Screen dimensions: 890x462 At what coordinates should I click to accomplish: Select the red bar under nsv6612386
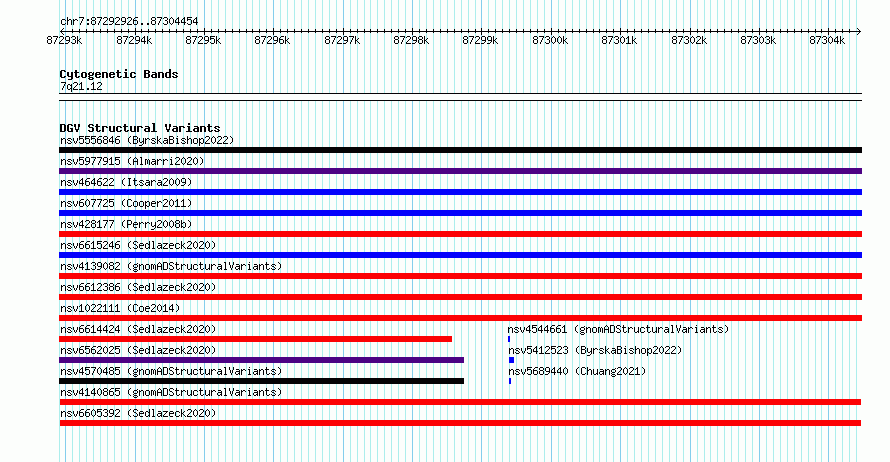pos(460,297)
